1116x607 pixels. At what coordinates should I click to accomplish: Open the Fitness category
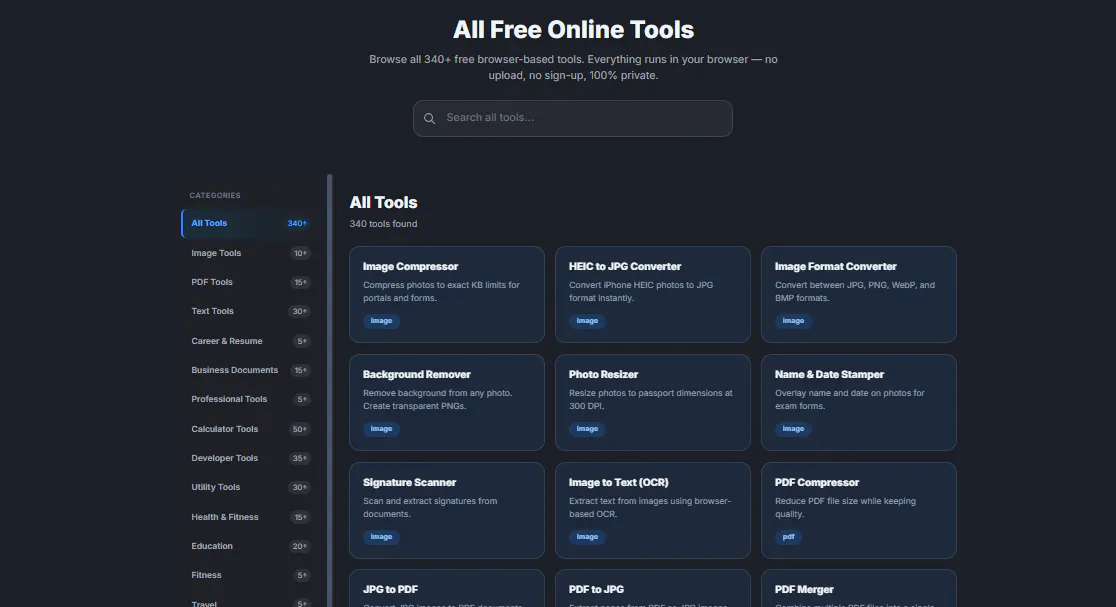[x=247, y=575]
